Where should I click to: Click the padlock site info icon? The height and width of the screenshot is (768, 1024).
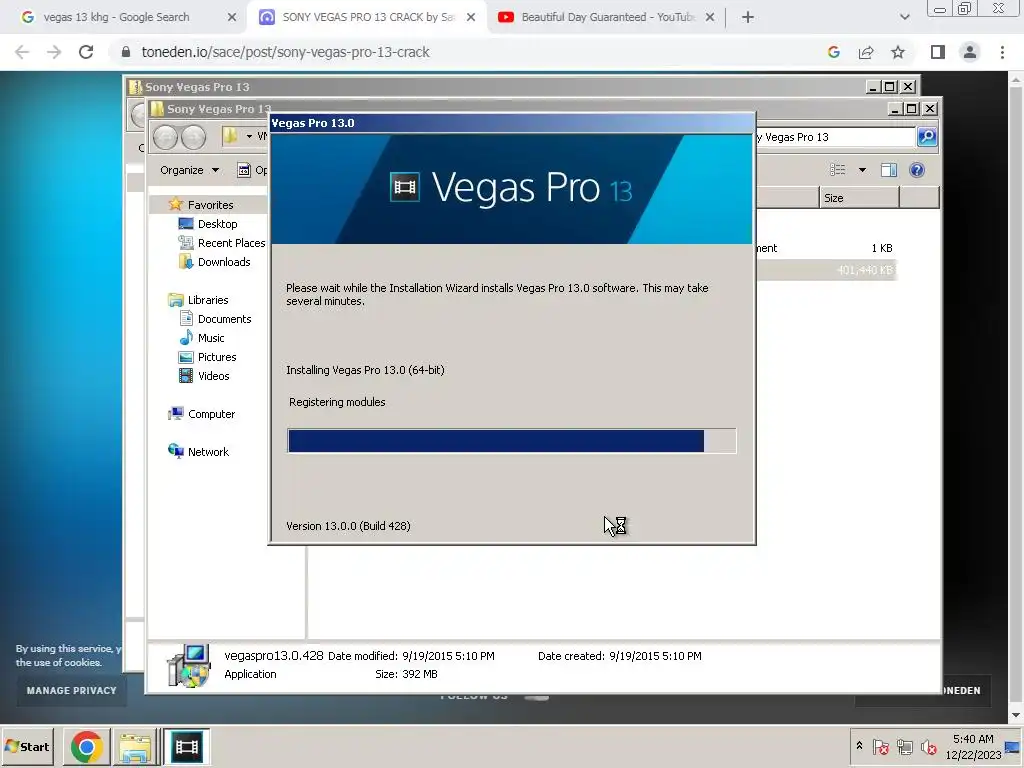pyautogui.click(x=126, y=52)
